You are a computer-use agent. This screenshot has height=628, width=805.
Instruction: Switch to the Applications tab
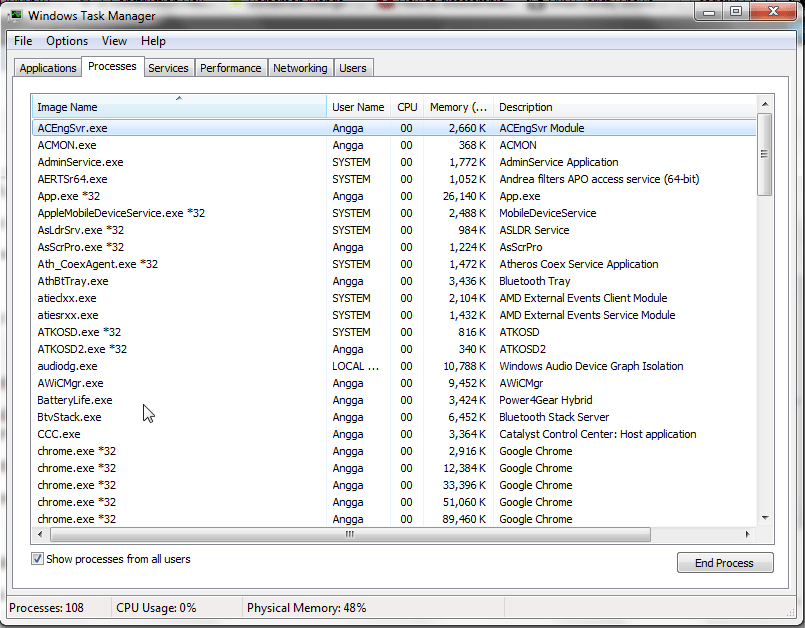48,68
